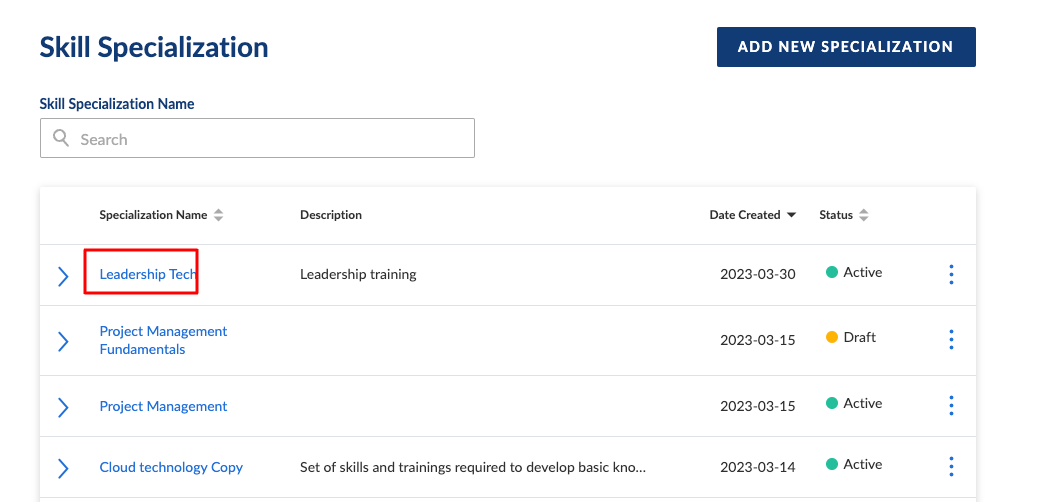Click the search magnifier icon
This screenshot has height=502, width=1058.
coord(61,138)
